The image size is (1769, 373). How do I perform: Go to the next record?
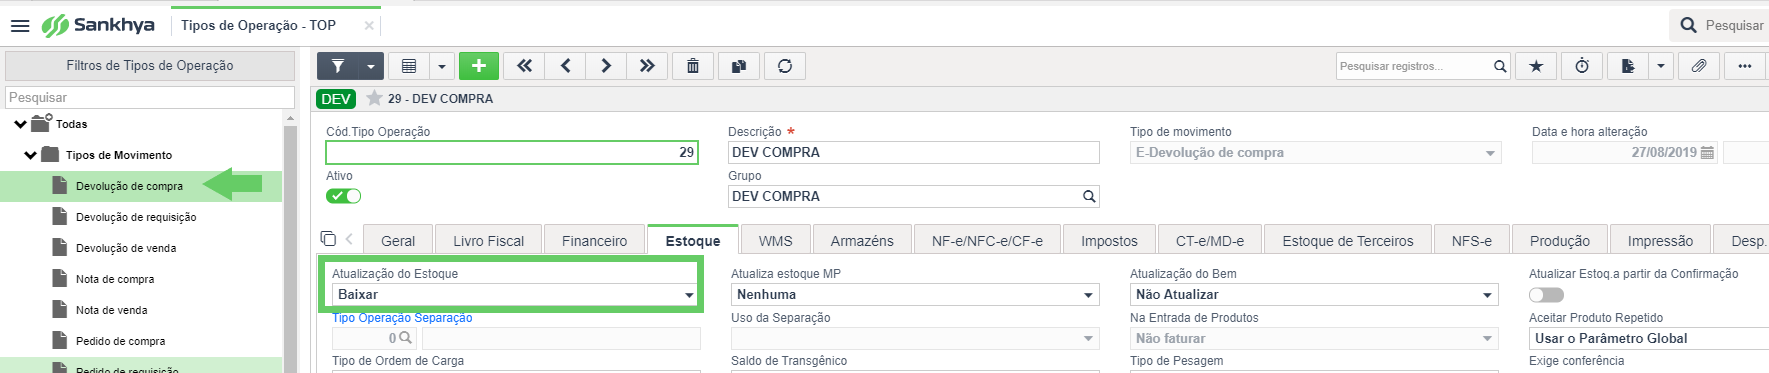[606, 66]
